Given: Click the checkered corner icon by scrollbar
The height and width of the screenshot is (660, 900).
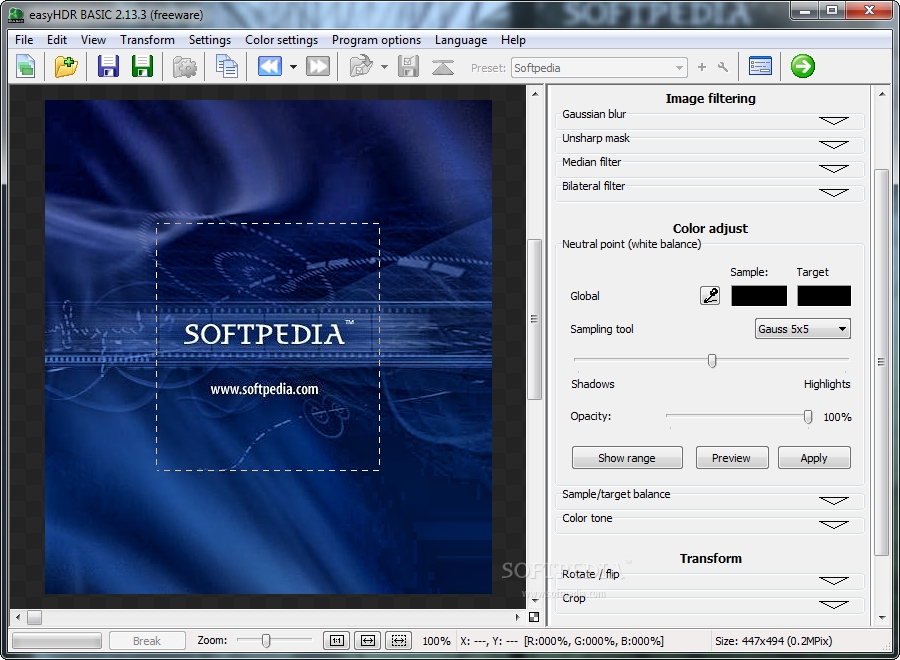Looking at the screenshot, I should pos(534,617).
